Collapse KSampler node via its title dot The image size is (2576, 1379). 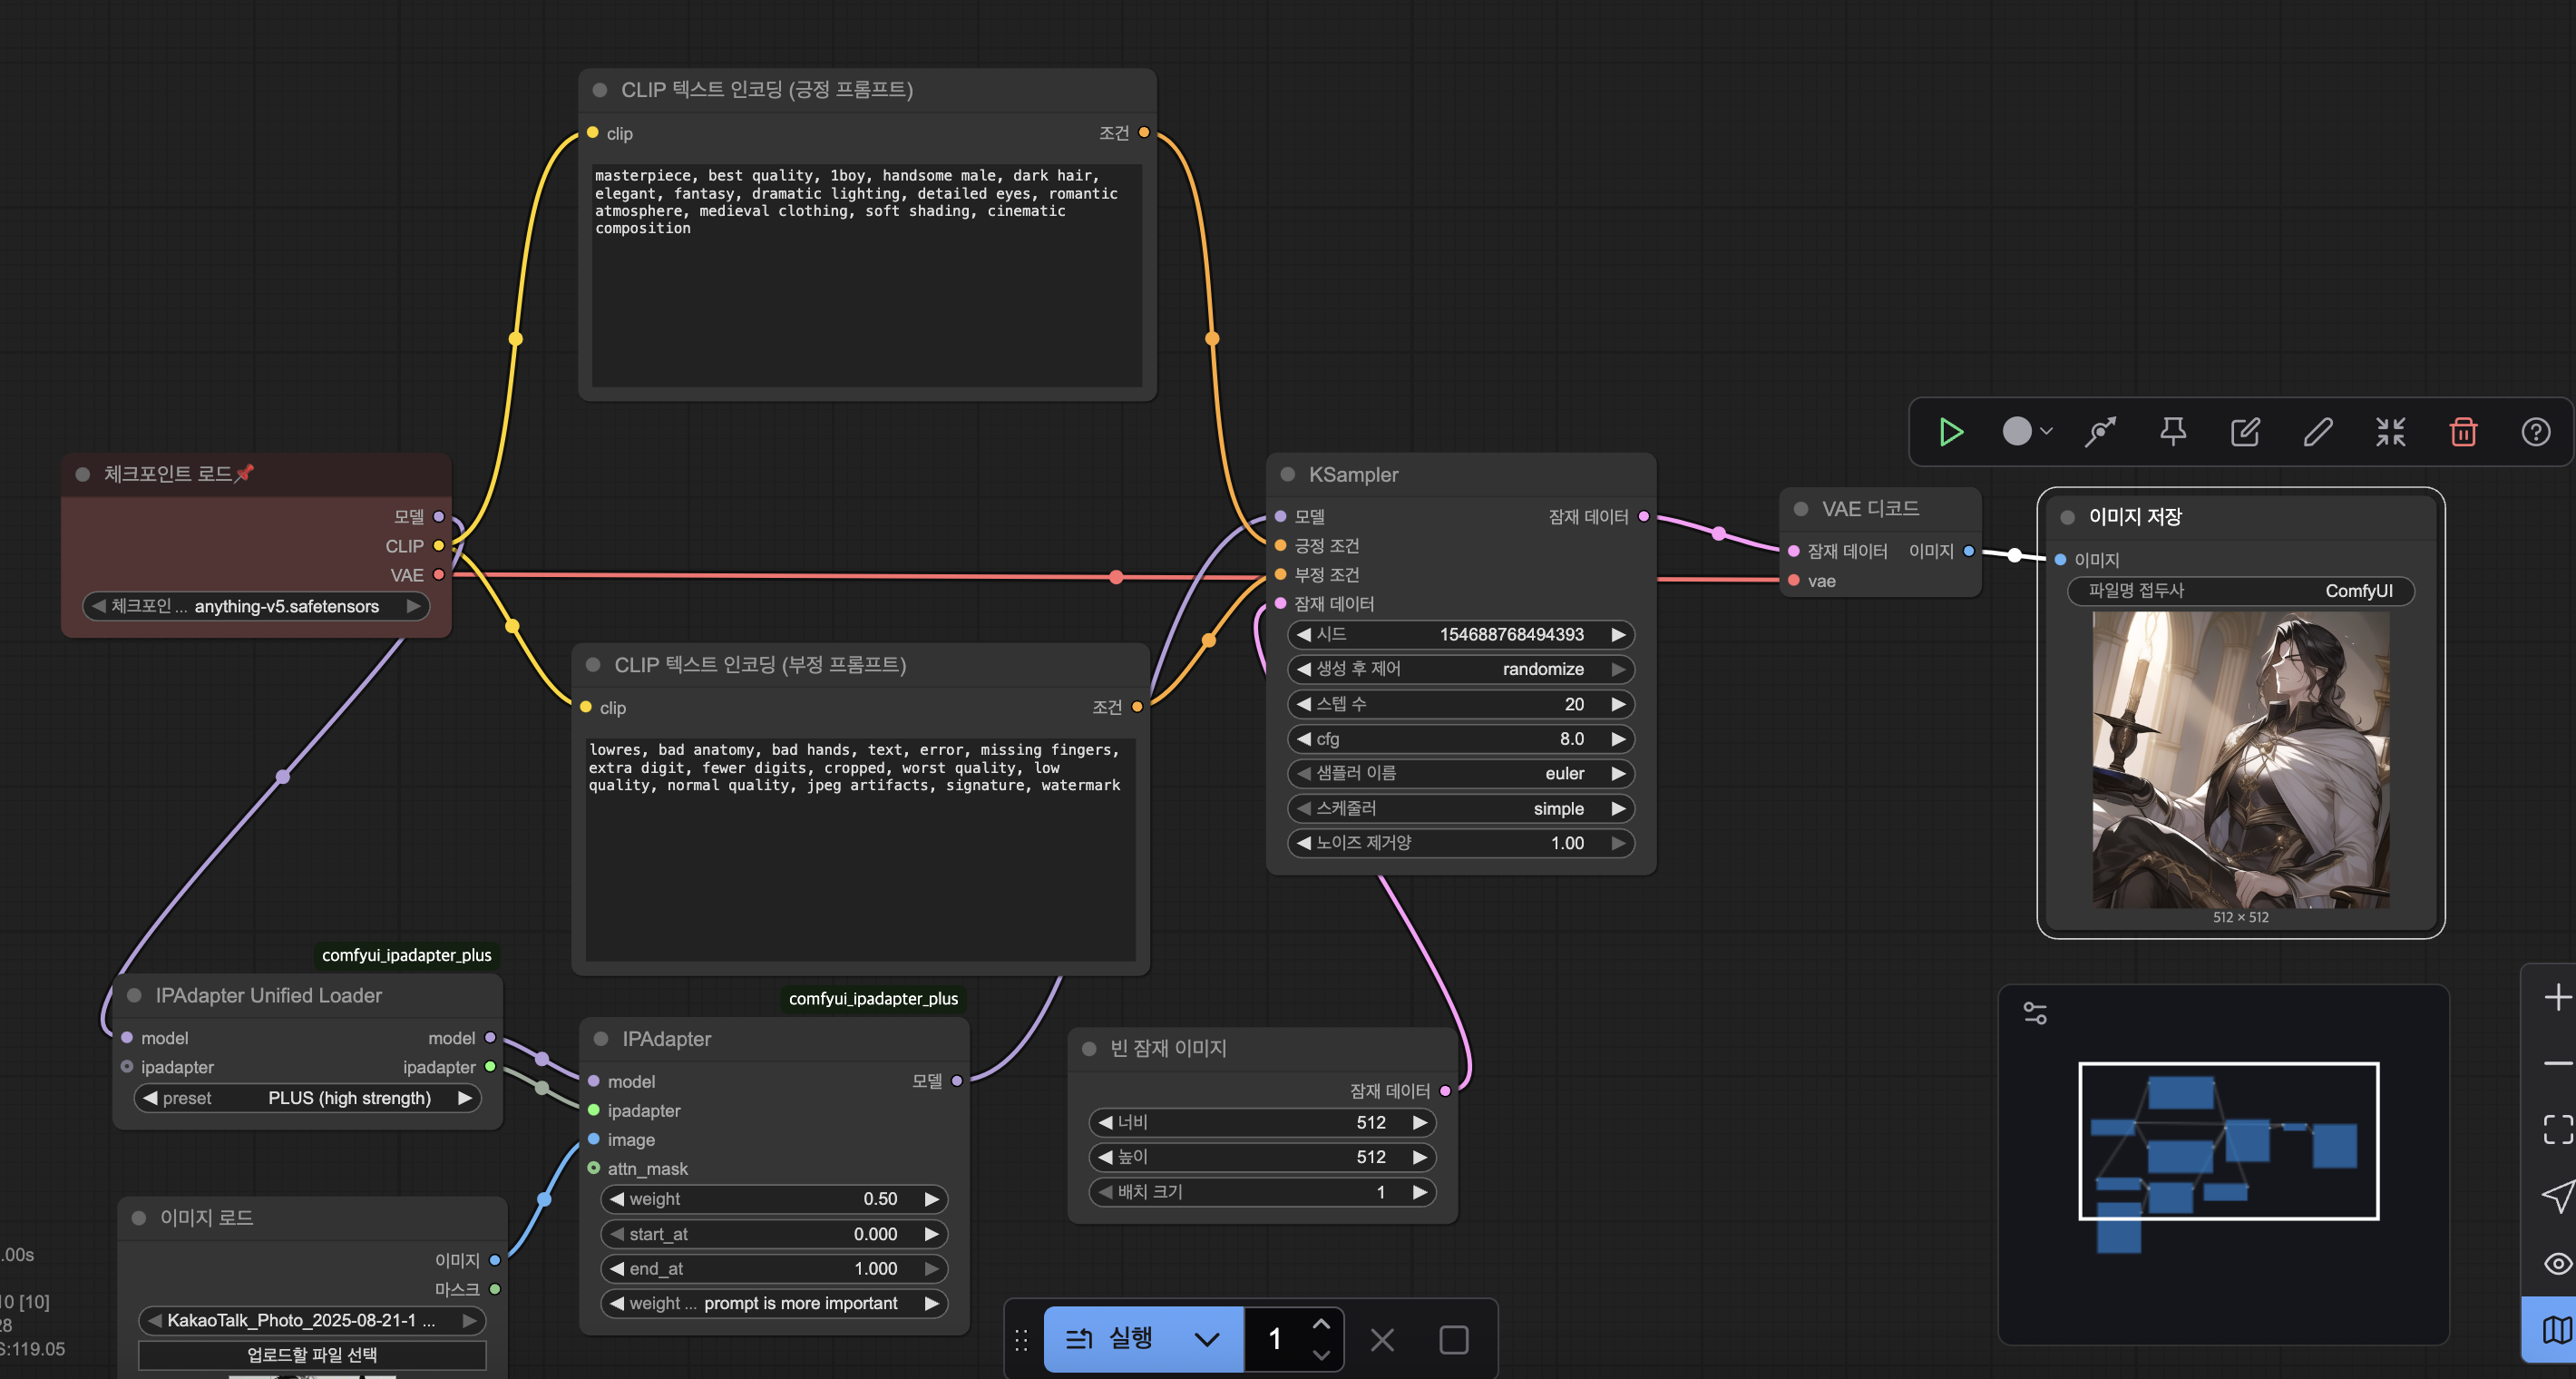click(x=1288, y=475)
